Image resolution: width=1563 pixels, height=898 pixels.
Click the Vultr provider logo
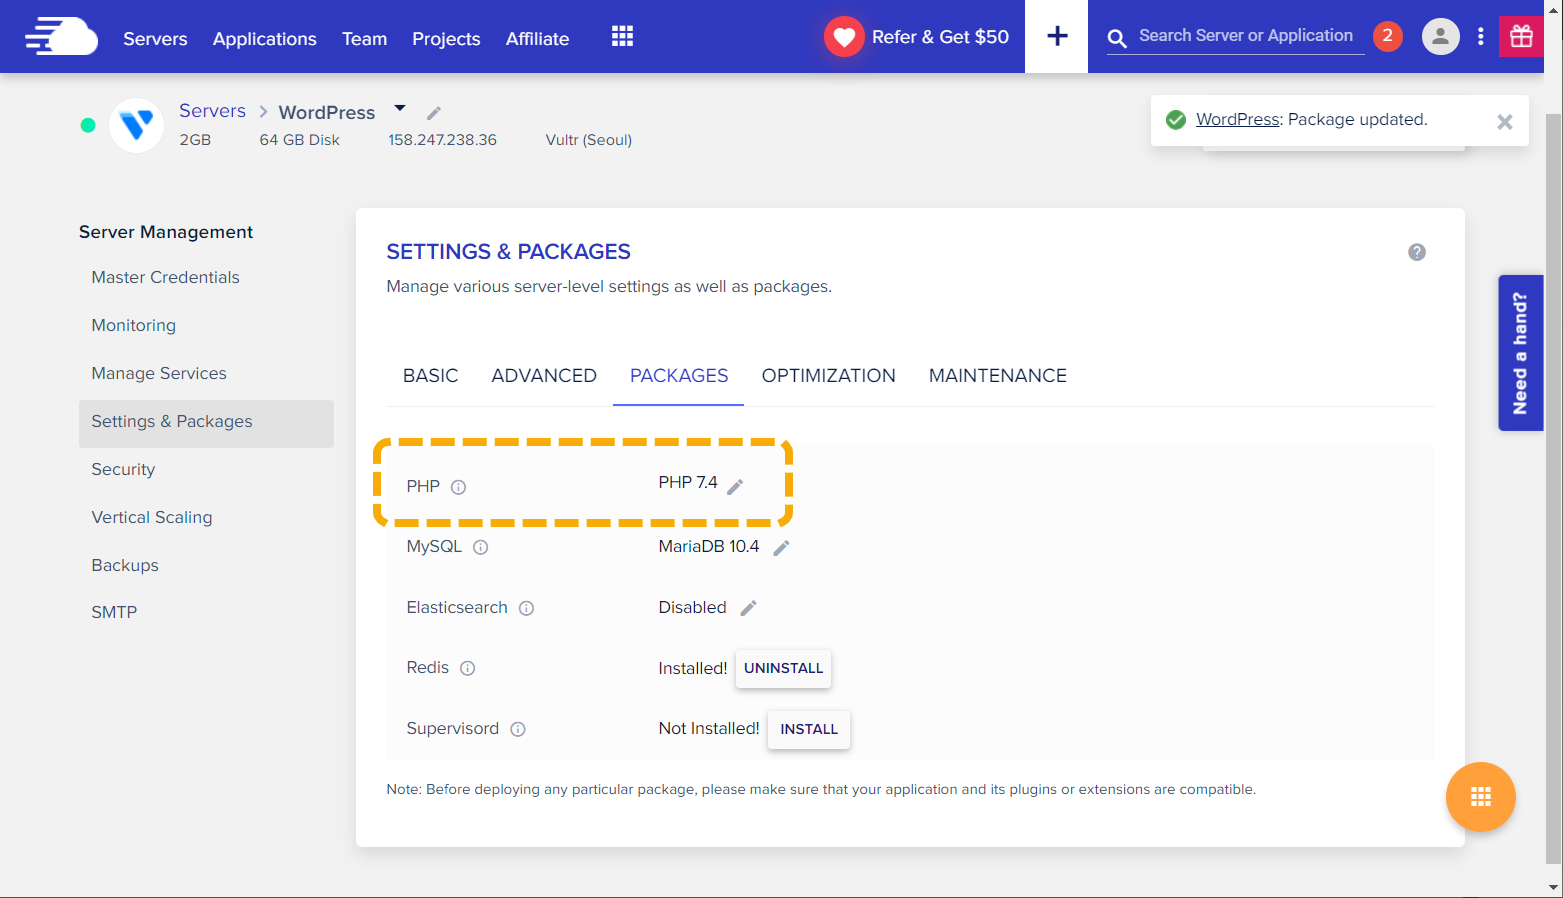click(136, 125)
